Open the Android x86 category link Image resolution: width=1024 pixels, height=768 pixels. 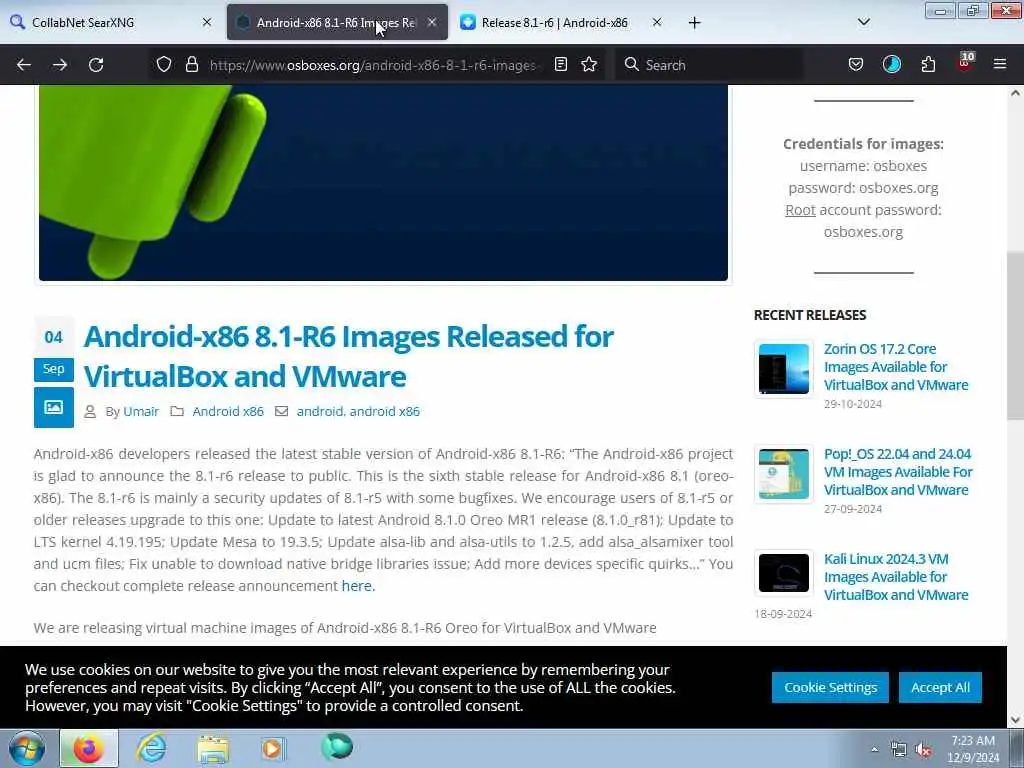point(228,411)
